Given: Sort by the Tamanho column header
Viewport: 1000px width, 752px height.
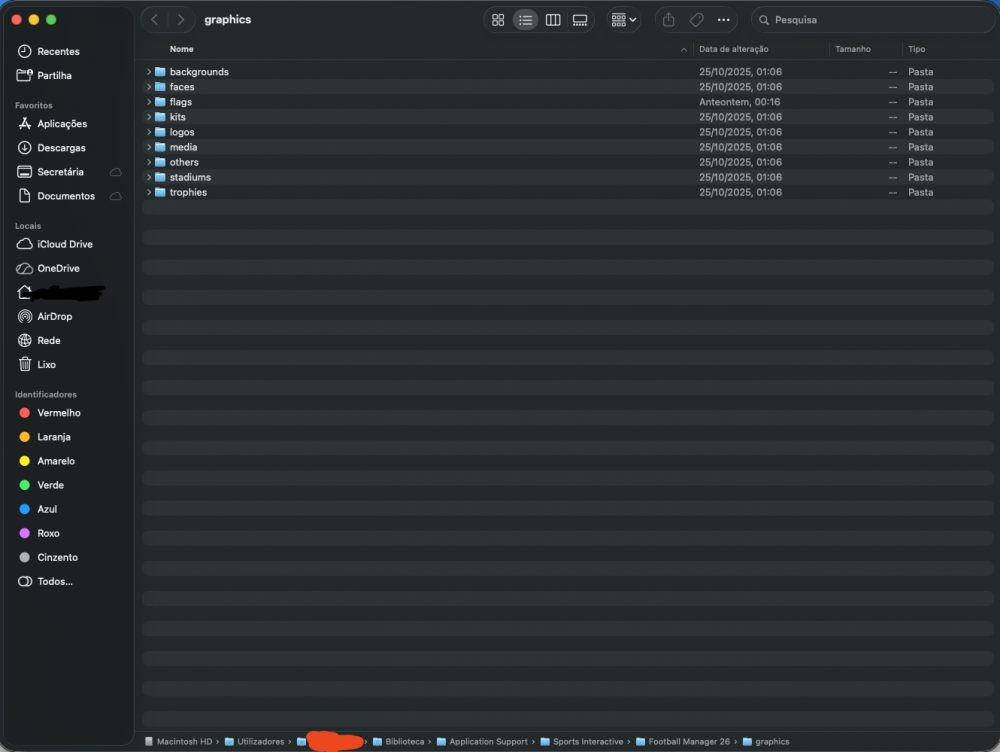Looking at the screenshot, I should tap(853, 49).
